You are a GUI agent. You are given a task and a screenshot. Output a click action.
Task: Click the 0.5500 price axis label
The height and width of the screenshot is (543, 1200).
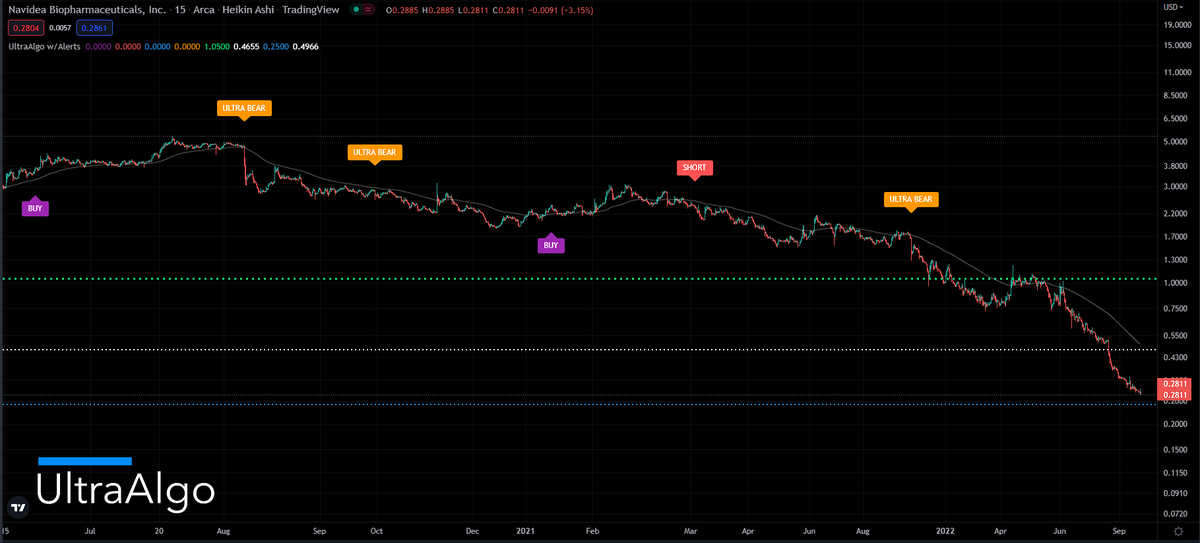pos(1176,335)
